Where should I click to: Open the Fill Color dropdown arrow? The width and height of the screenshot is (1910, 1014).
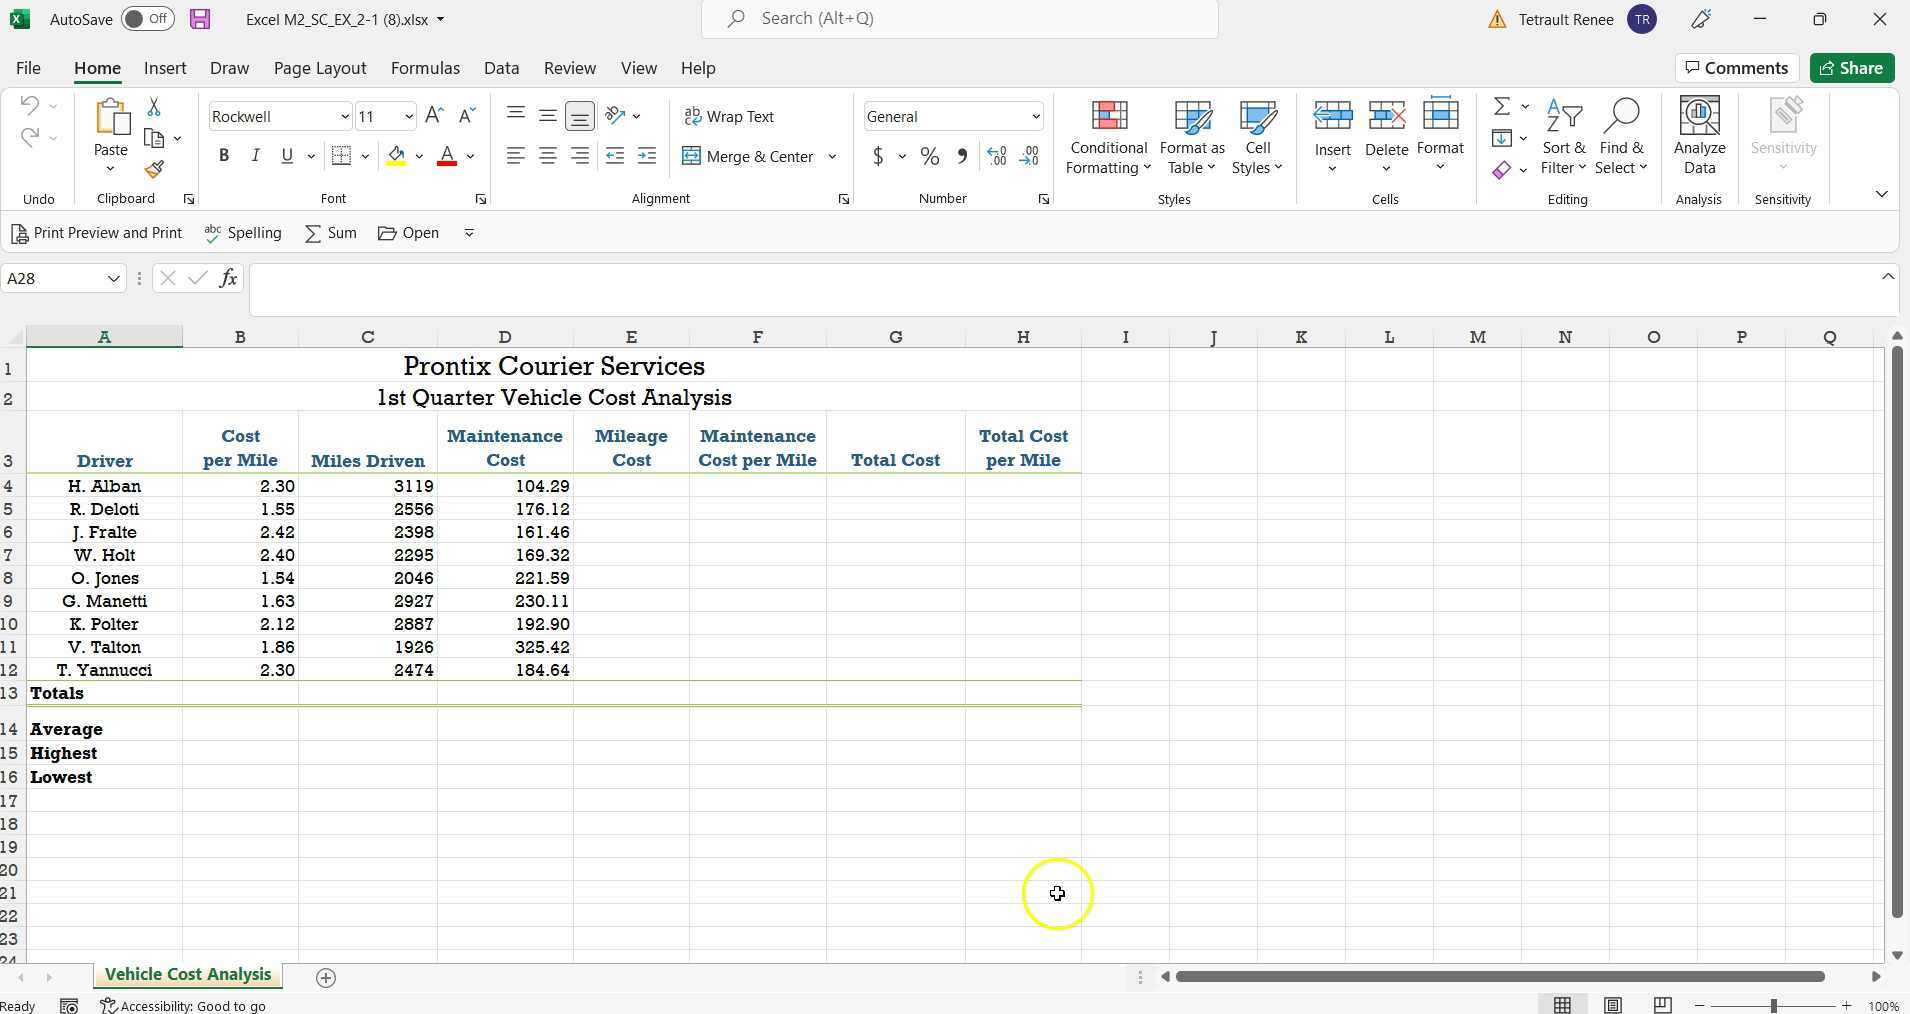[x=419, y=156]
